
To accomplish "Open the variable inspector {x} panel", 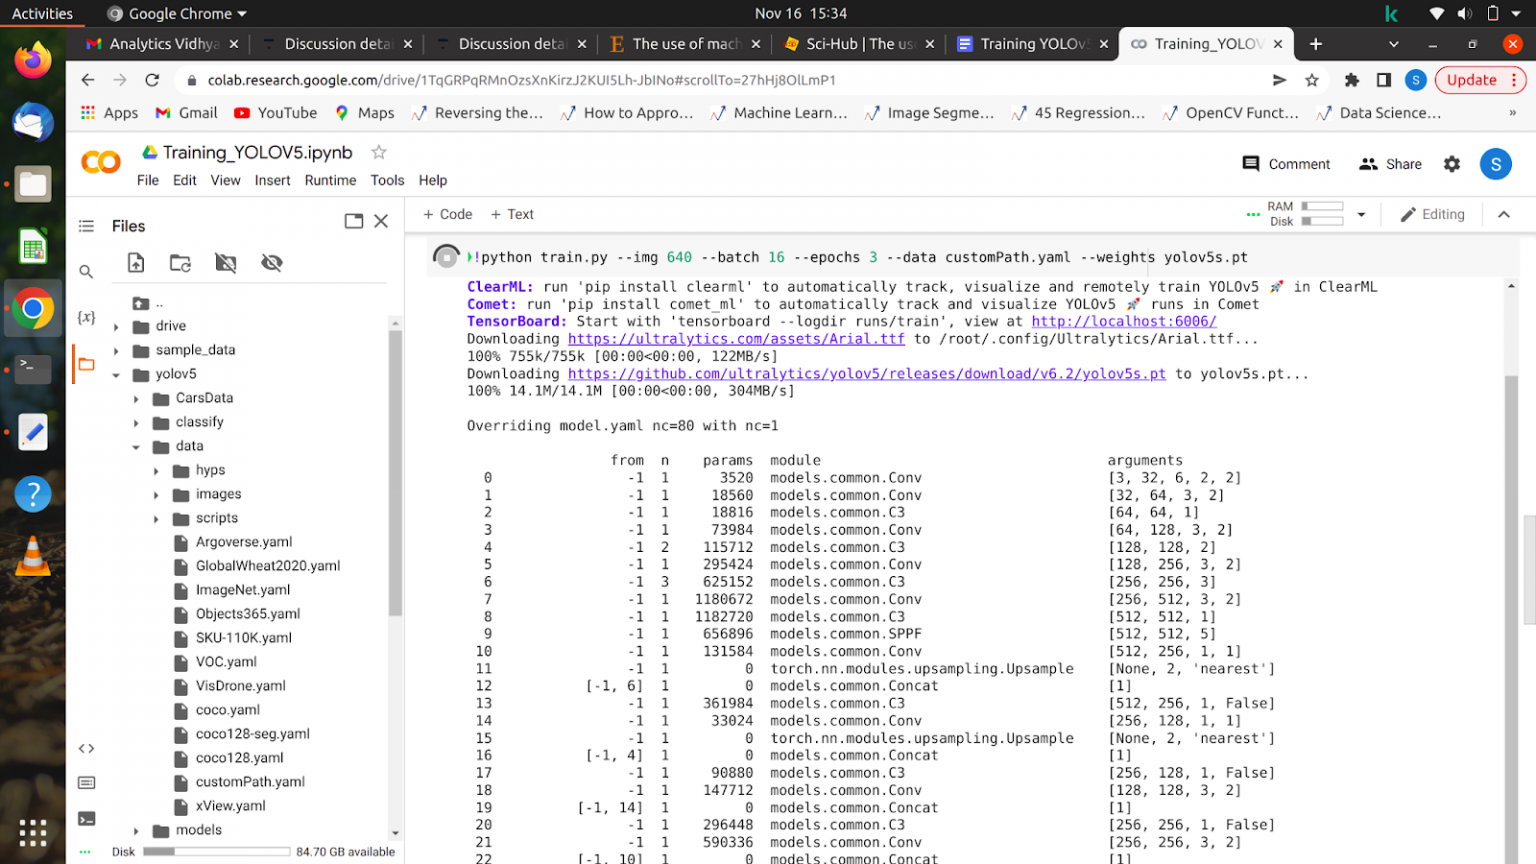I will [86, 317].
